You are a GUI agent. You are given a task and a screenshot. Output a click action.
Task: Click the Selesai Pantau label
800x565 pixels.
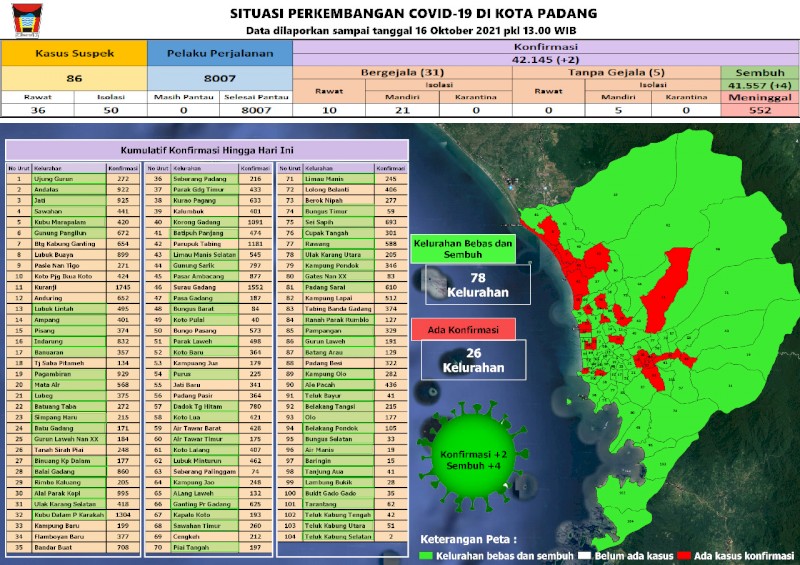[x=256, y=96]
